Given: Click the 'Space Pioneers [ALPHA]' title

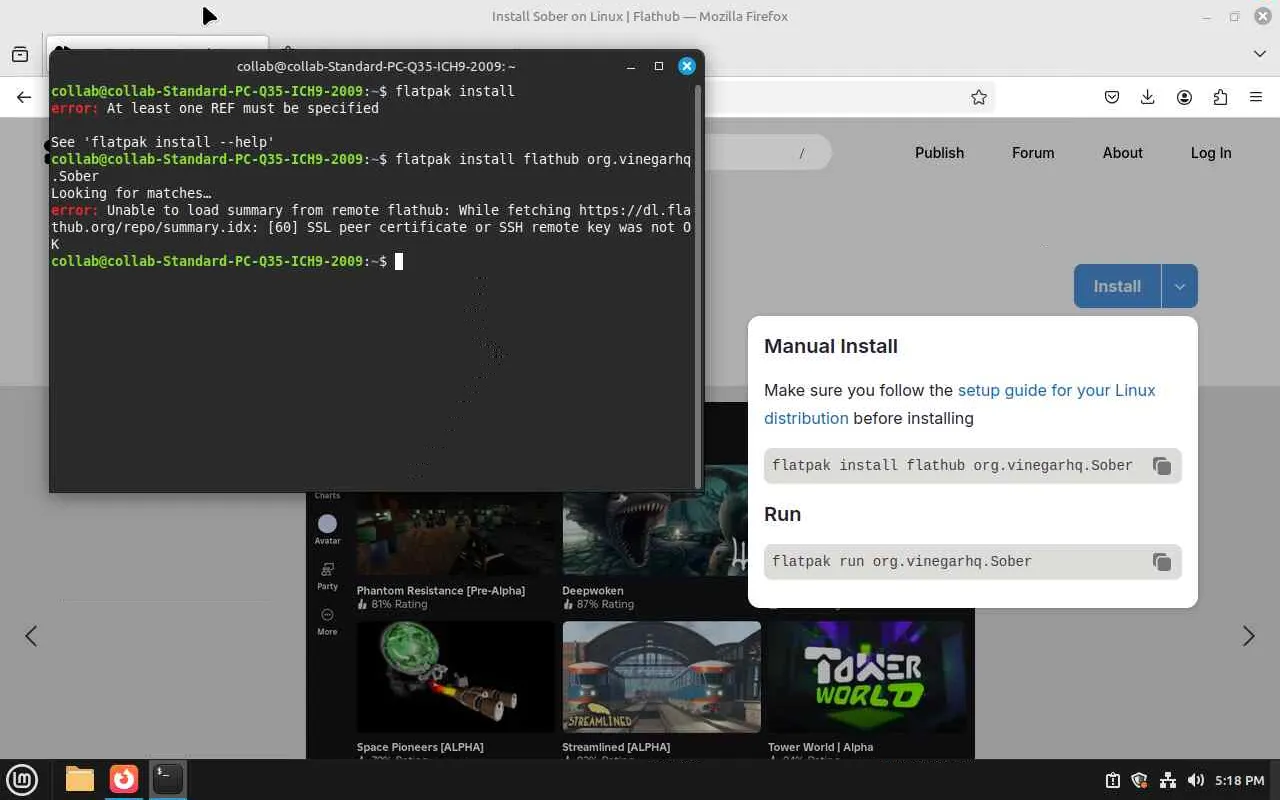Looking at the screenshot, I should 420,747.
